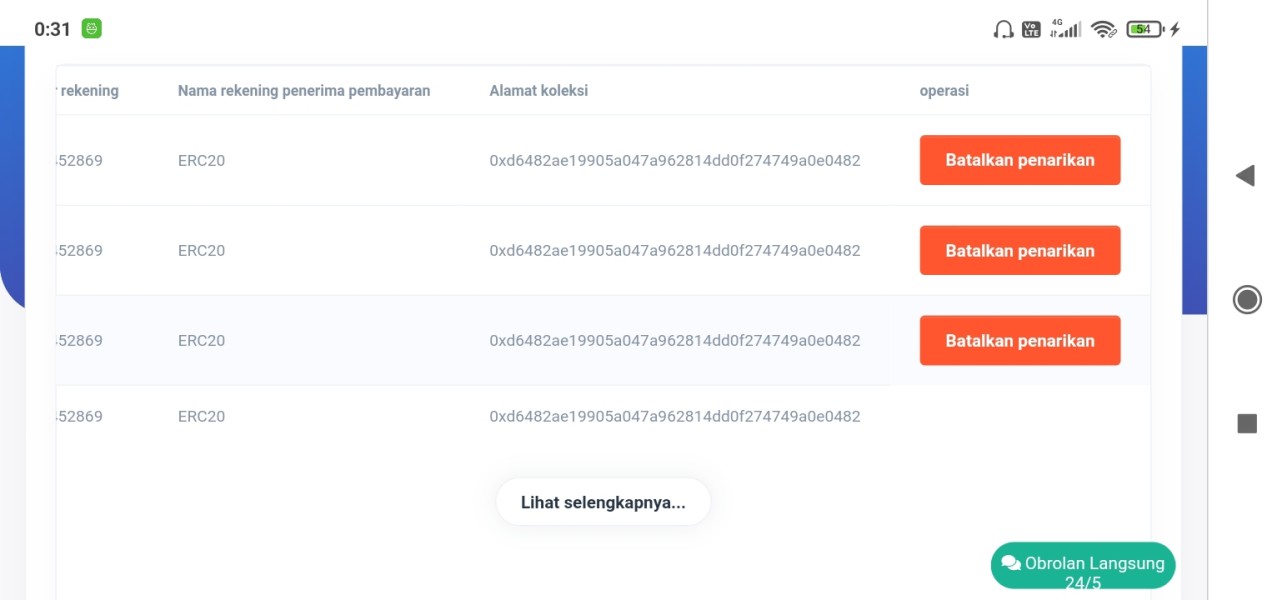
Task: Tap the 4G signal strength icon
Action: [x=1065, y=28]
